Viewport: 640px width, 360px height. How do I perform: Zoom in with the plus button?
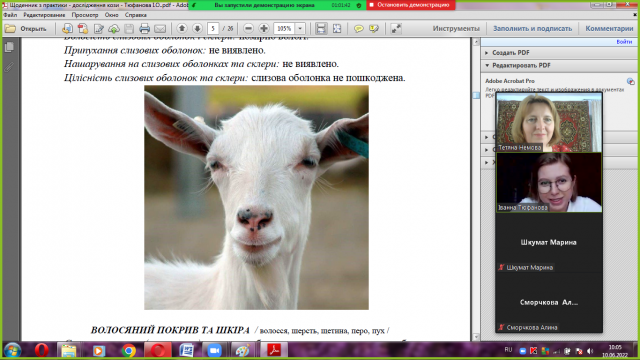pyautogui.click(x=264, y=28)
